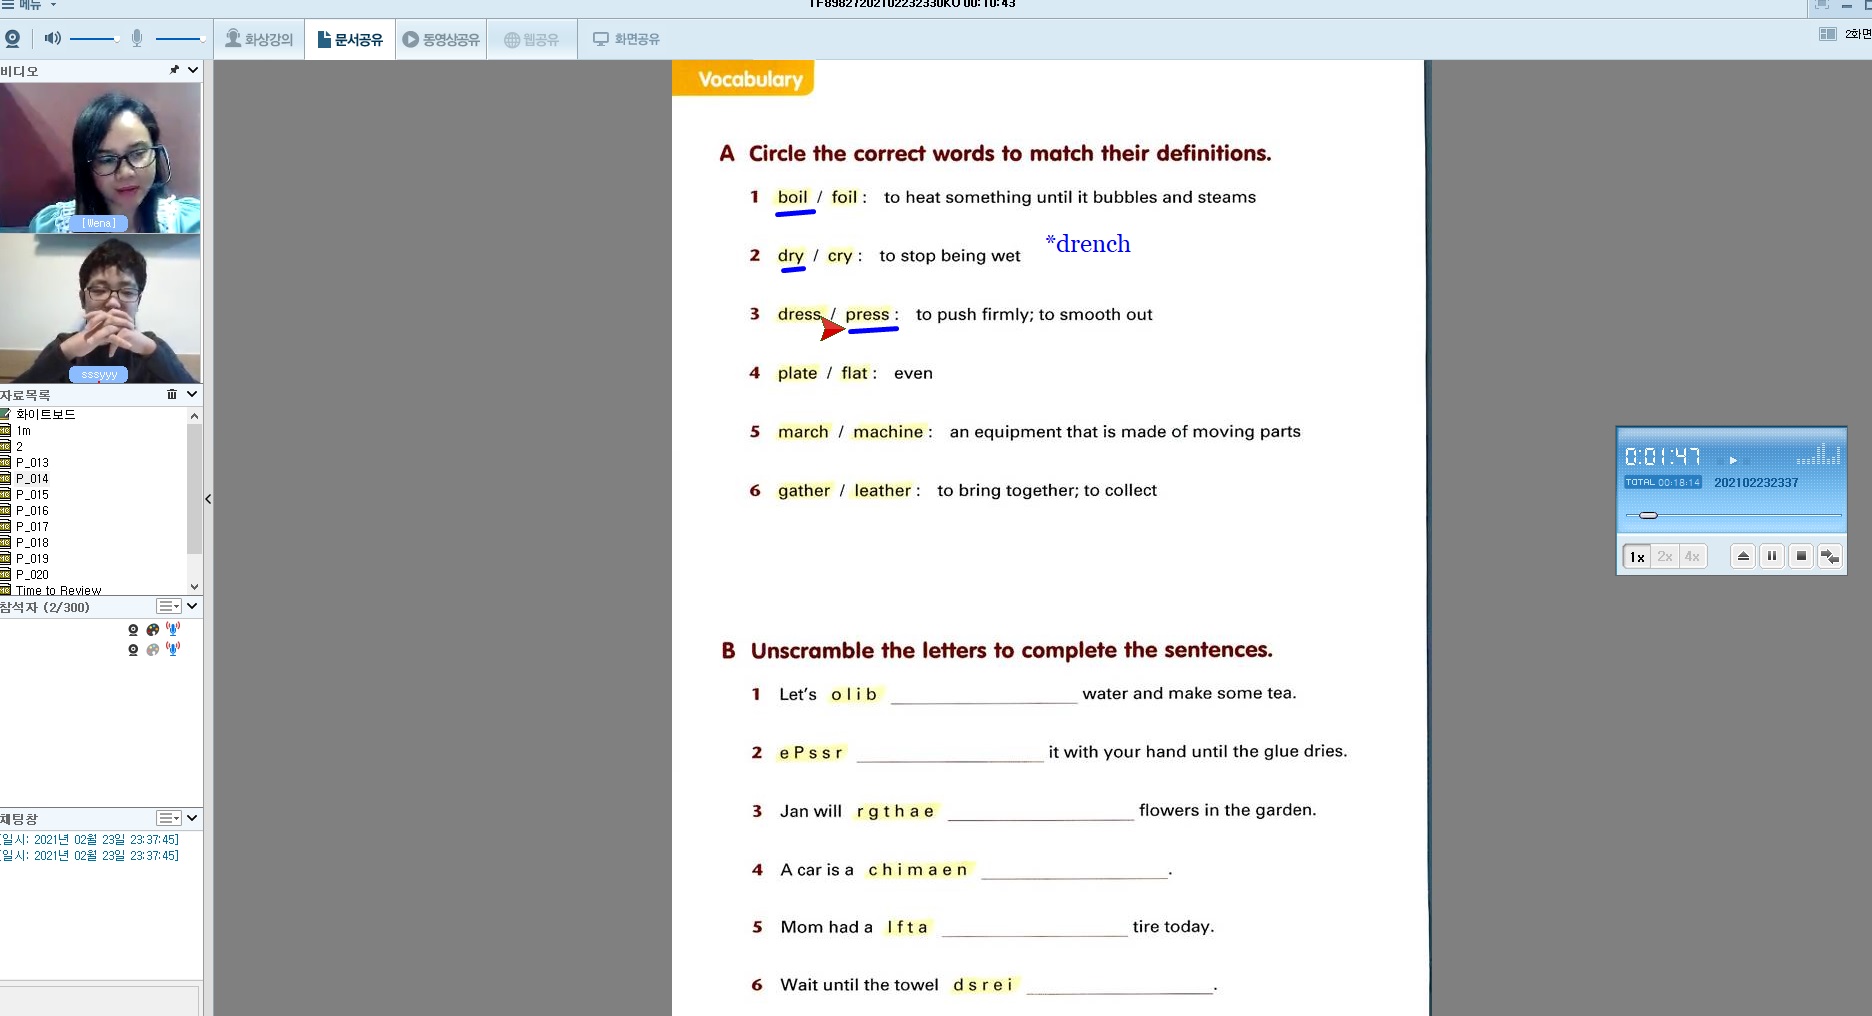Stop the recording playback
The width and height of the screenshot is (1872, 1016).
pos(1800,556)
